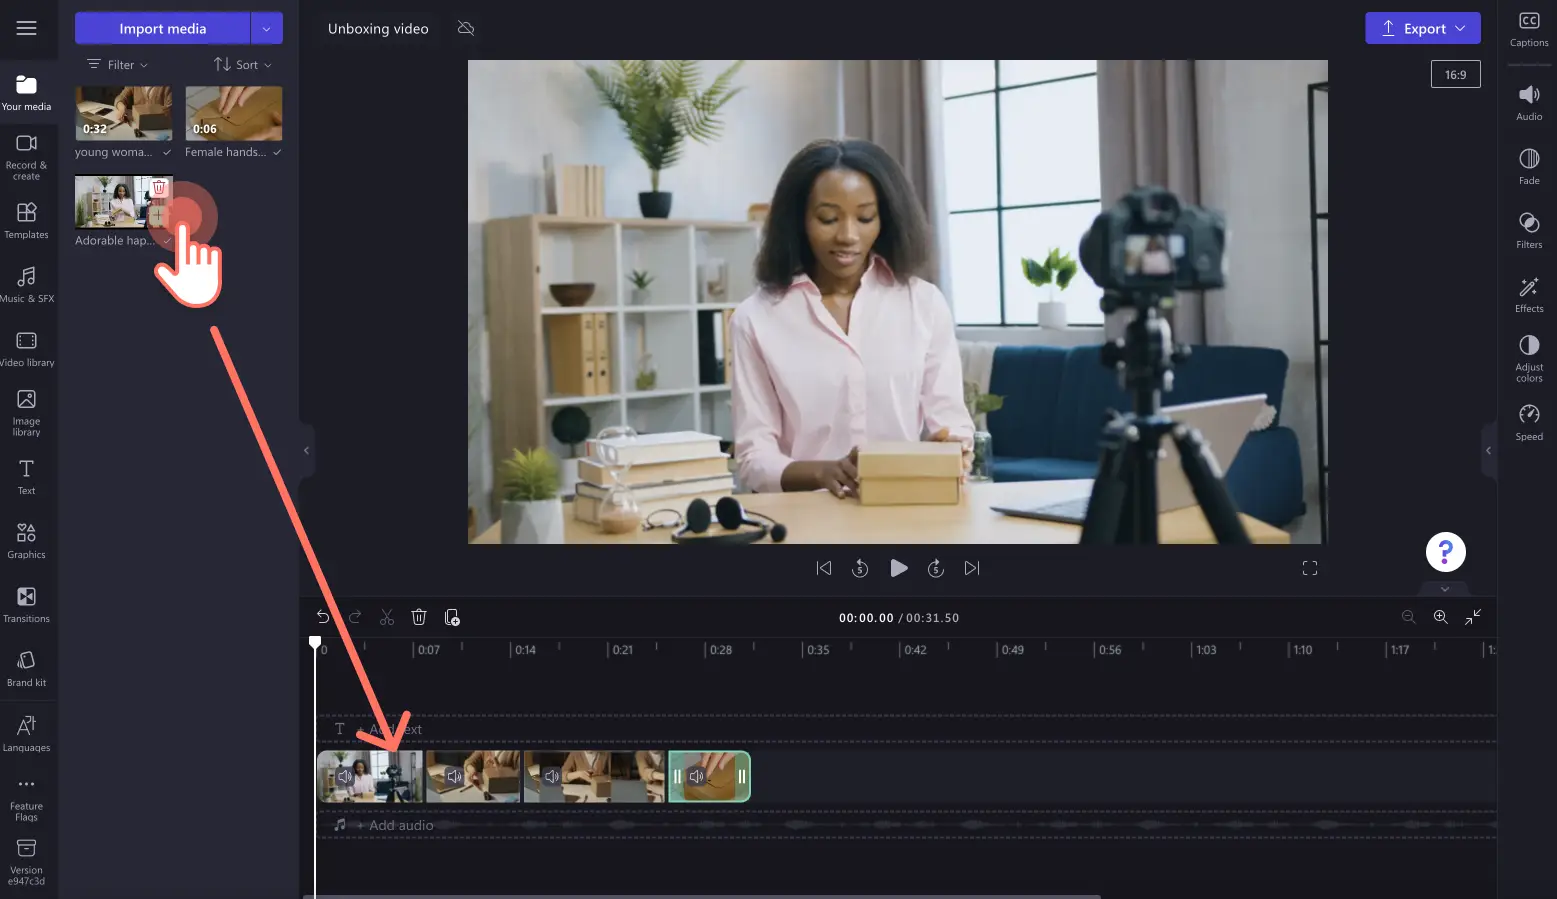
Task: Click the Import media button
Action: pyautogui.click(x=162, y=28)
